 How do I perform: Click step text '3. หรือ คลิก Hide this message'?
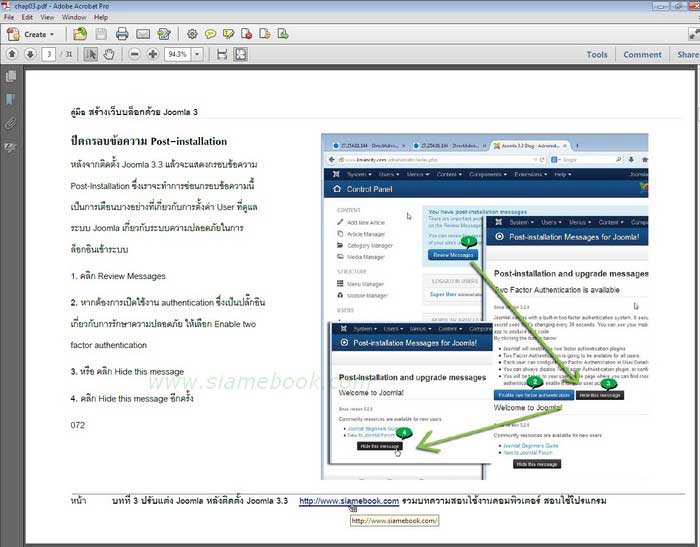tap(127, 372)
